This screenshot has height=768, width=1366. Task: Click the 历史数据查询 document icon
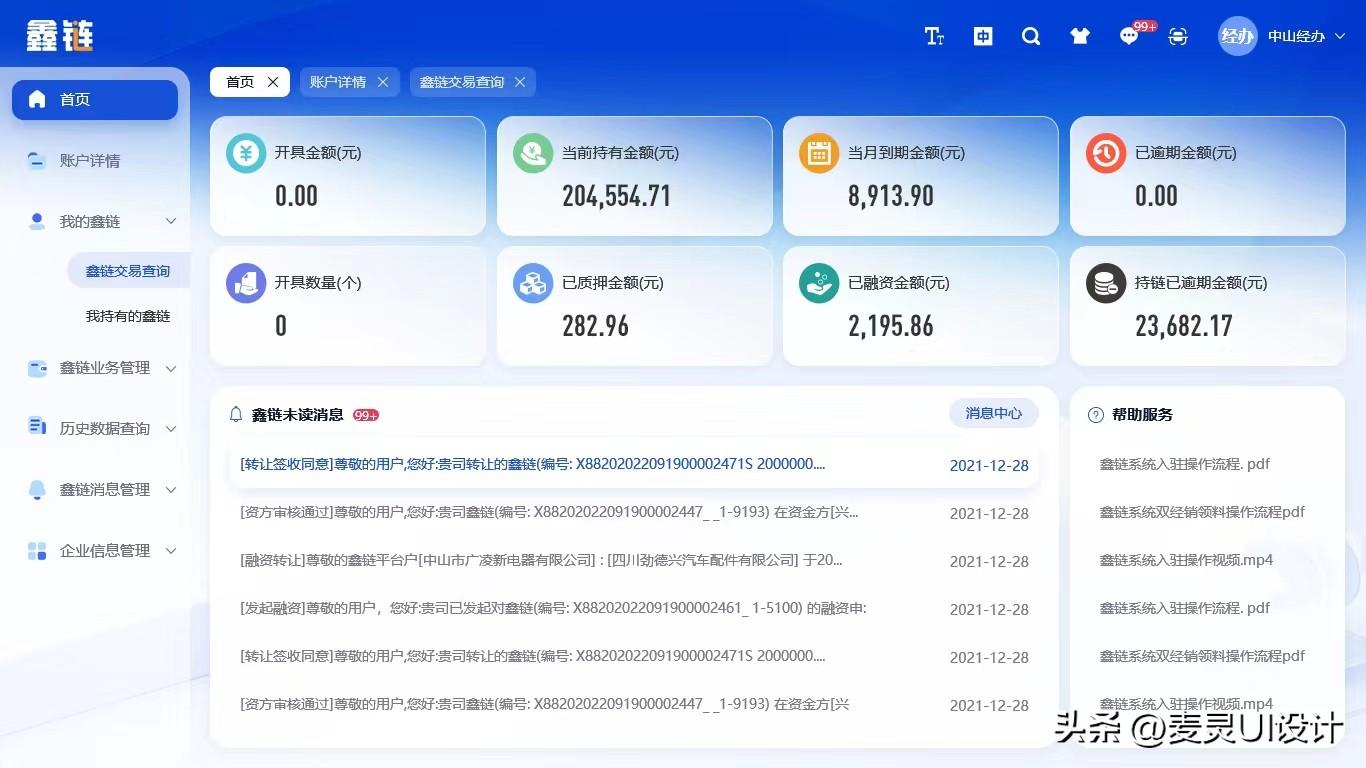click(37, 427)
